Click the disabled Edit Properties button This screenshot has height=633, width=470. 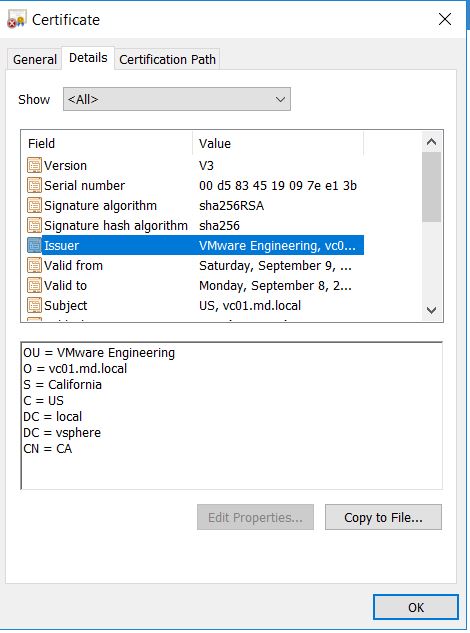click(255, 517)
